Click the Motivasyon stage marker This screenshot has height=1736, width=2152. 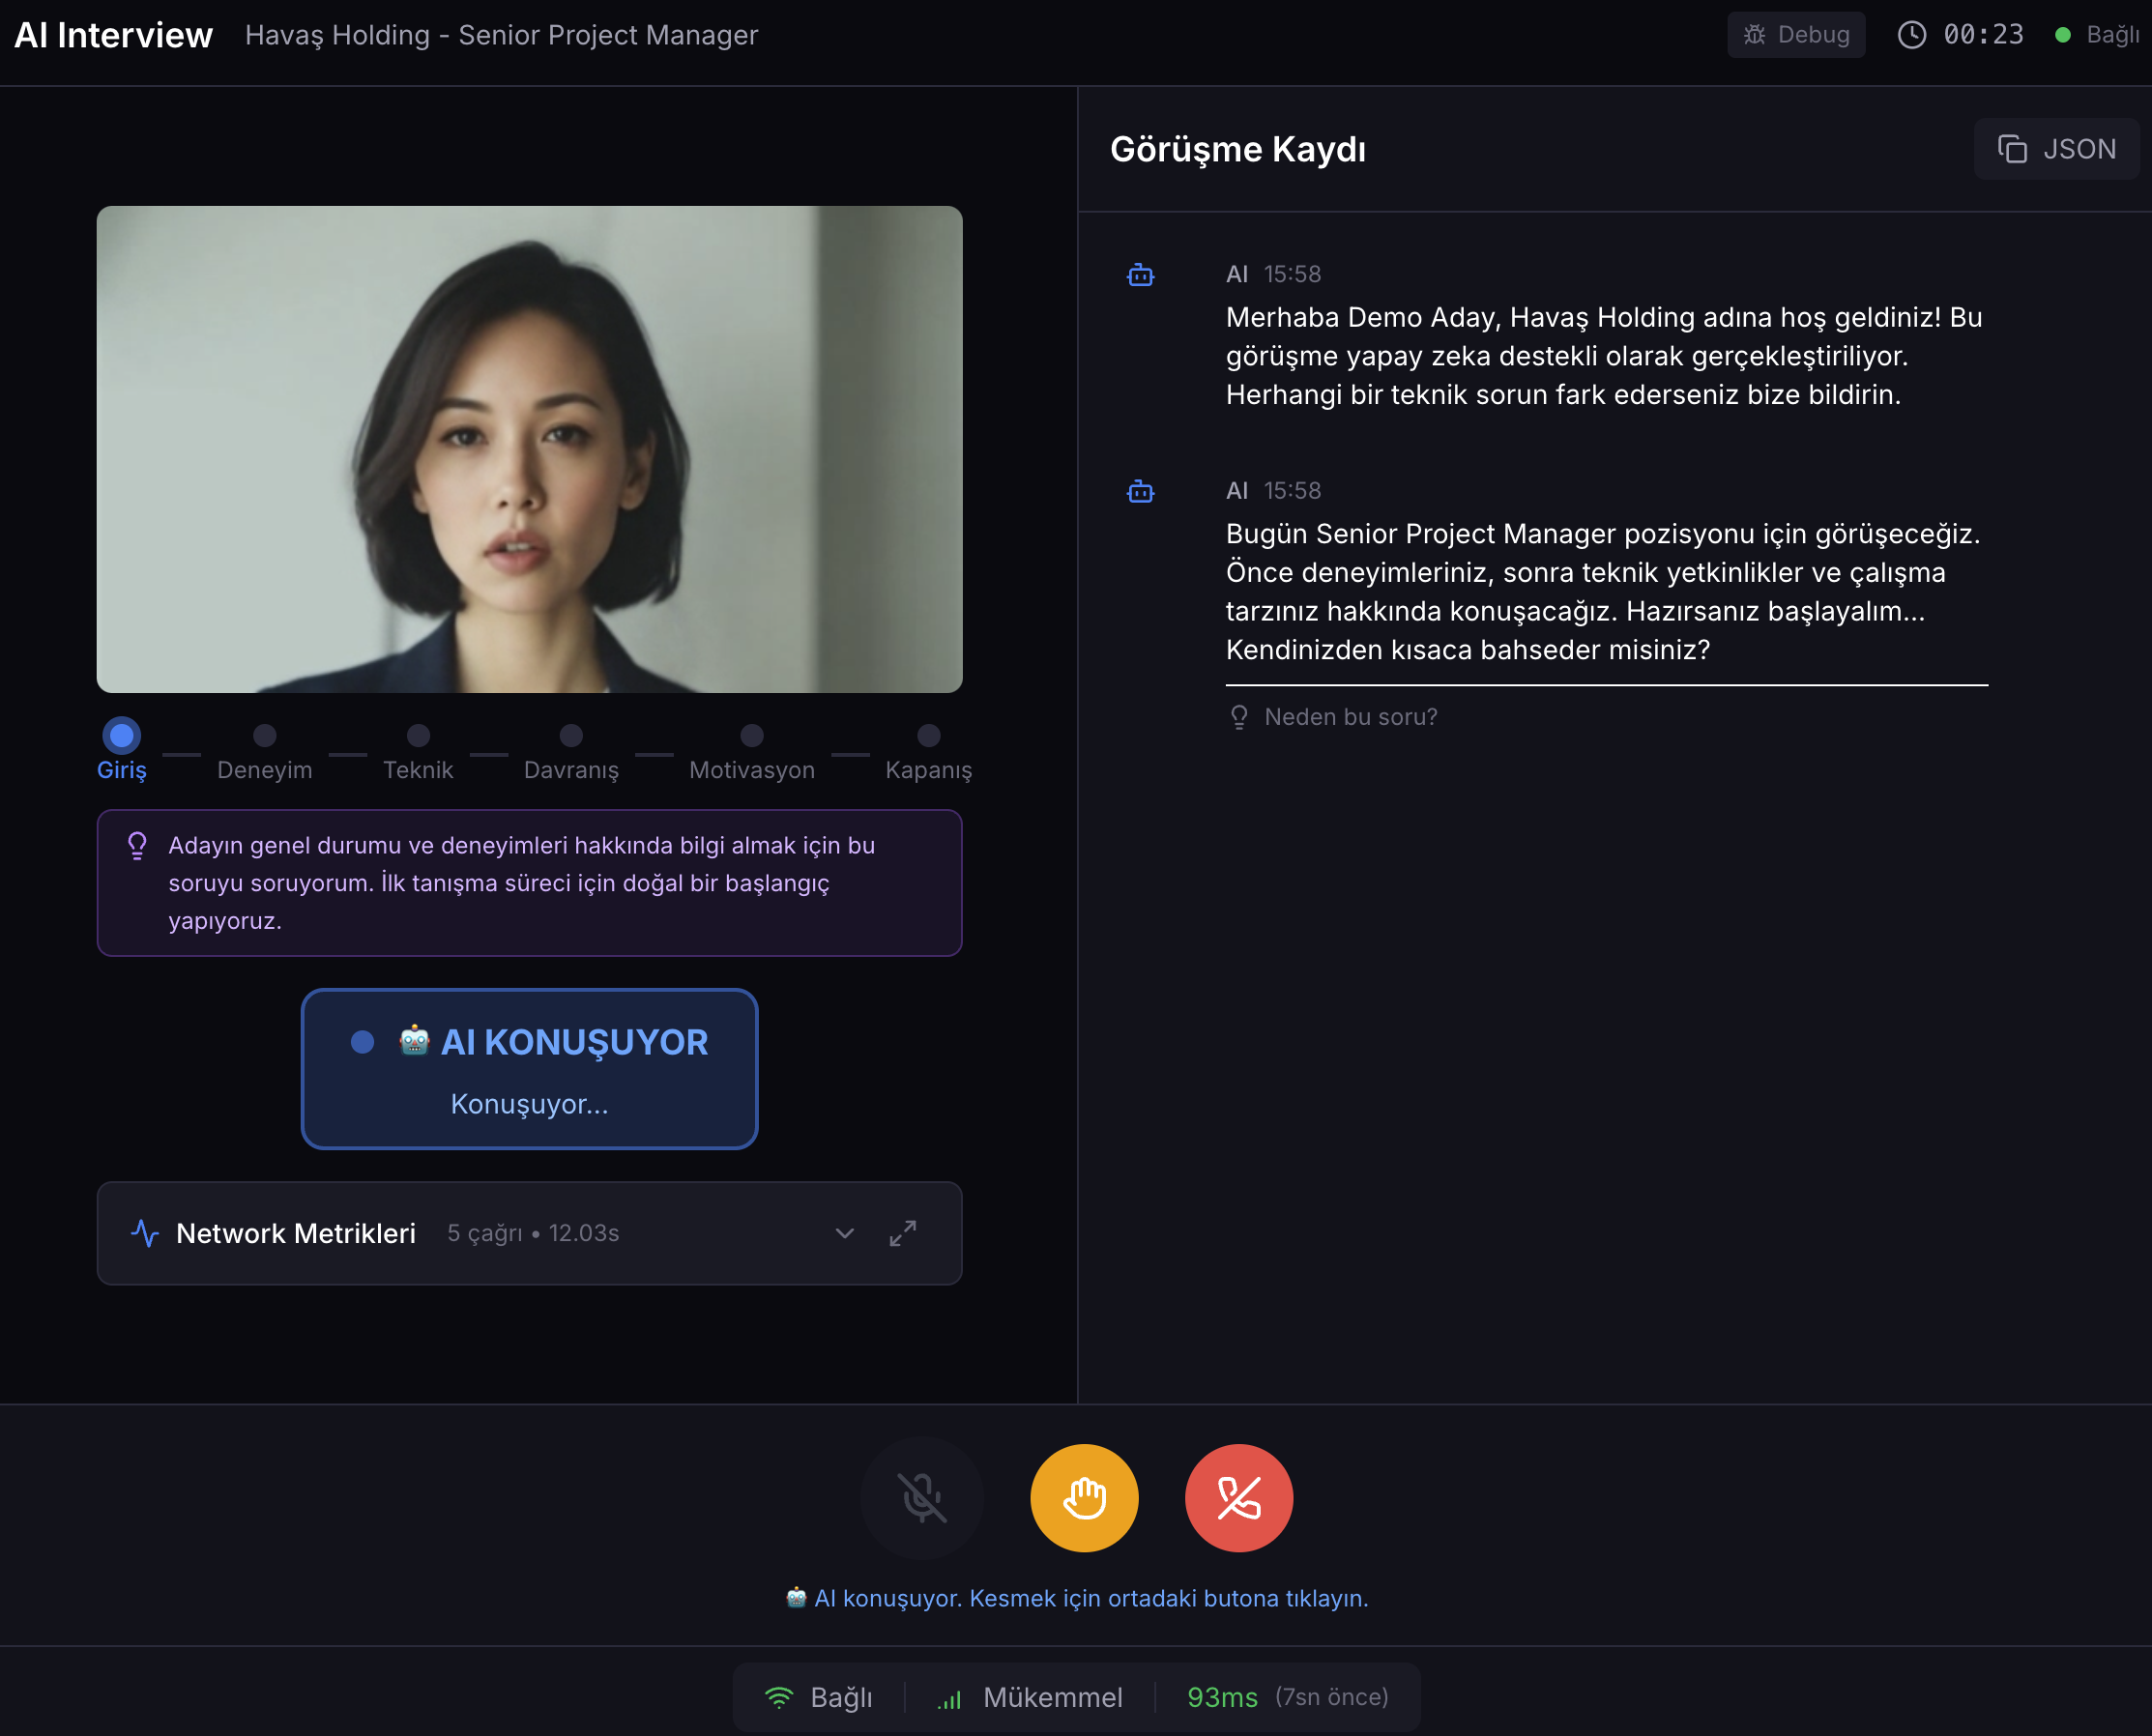(x=752, y=736)
